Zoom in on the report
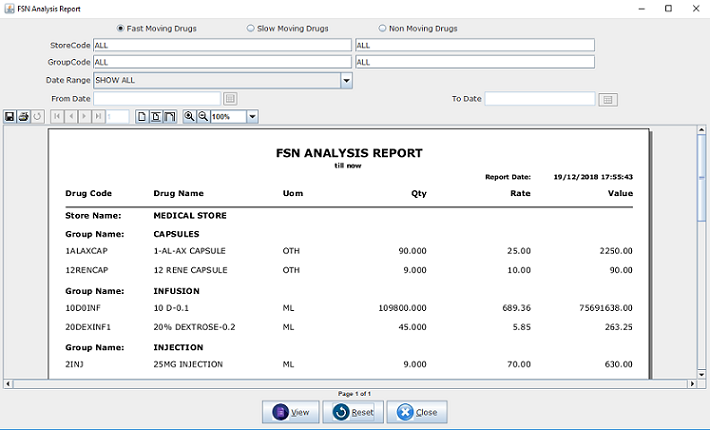The width and height of the screenshot is (710, 430). pos(189,117)
